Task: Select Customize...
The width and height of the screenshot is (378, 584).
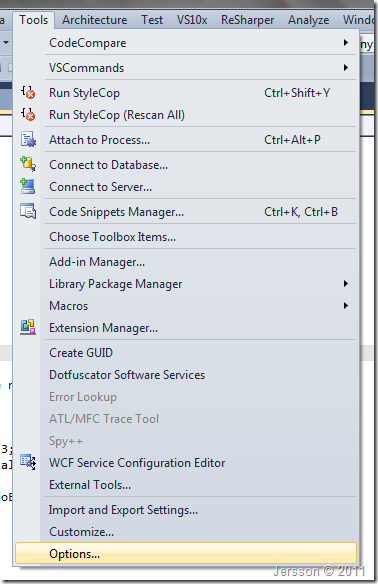Action: [x=186, y=531]
